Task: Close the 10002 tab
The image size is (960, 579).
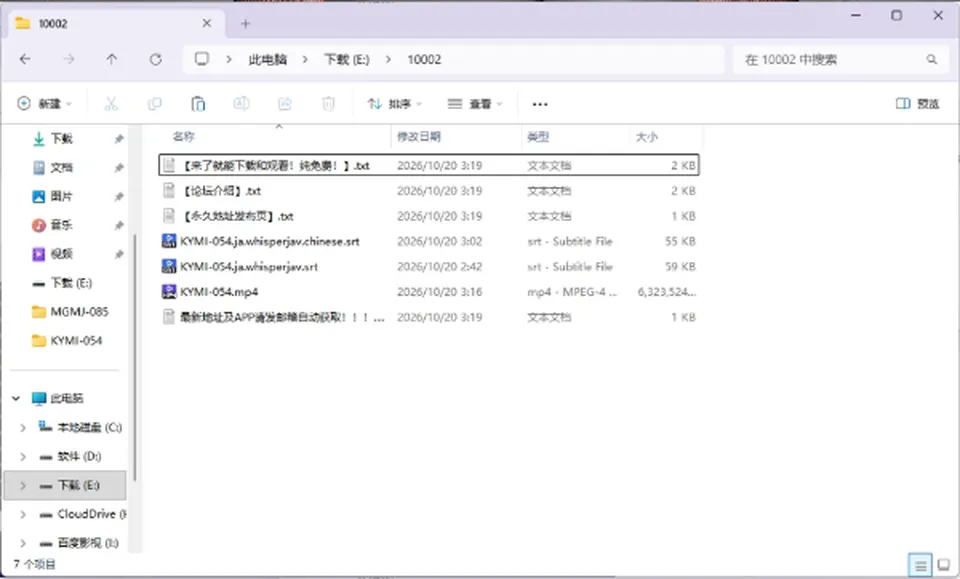Action: [x=207, y=23]
